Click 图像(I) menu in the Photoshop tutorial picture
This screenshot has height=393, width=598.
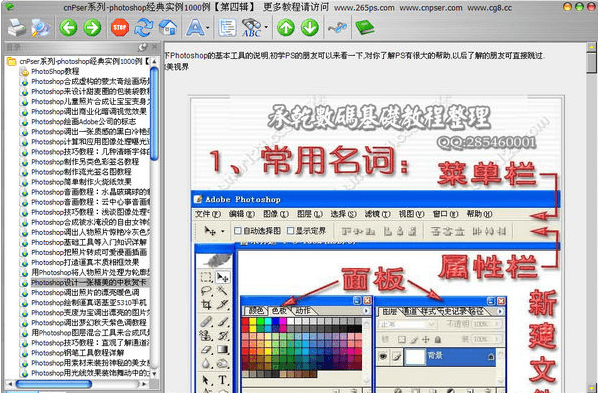click(x=276, y=214)
